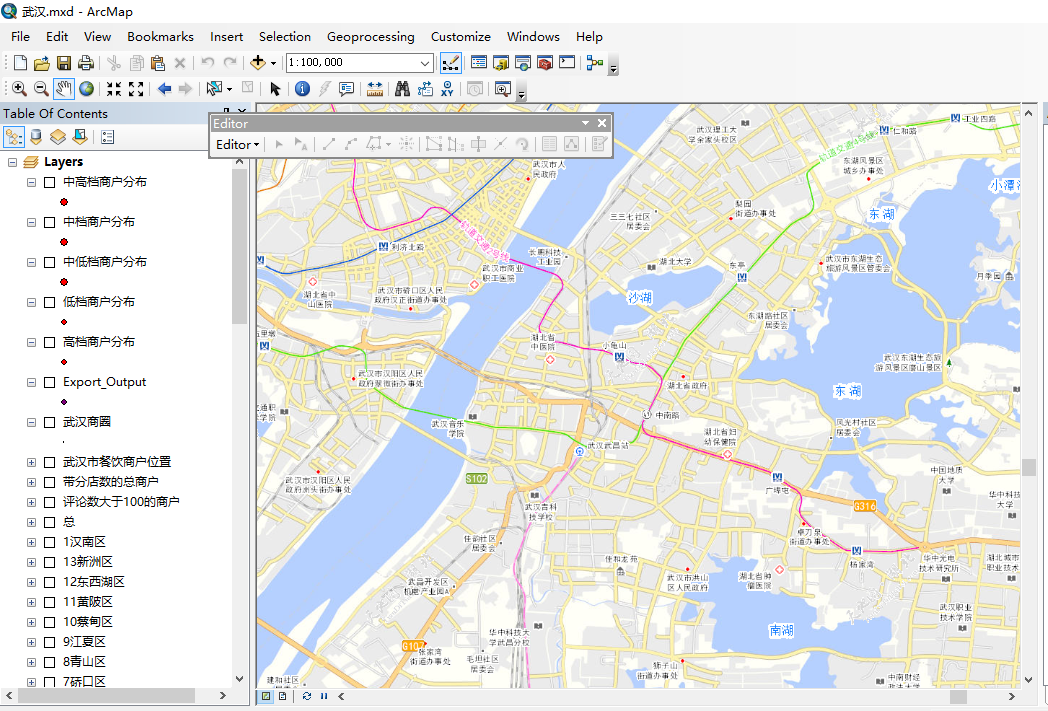The height and width of the screenshot is (711, 1048).
Task: Turn on the 武汉市餐饮商户位置 layer
Action: tap(49, 462)
